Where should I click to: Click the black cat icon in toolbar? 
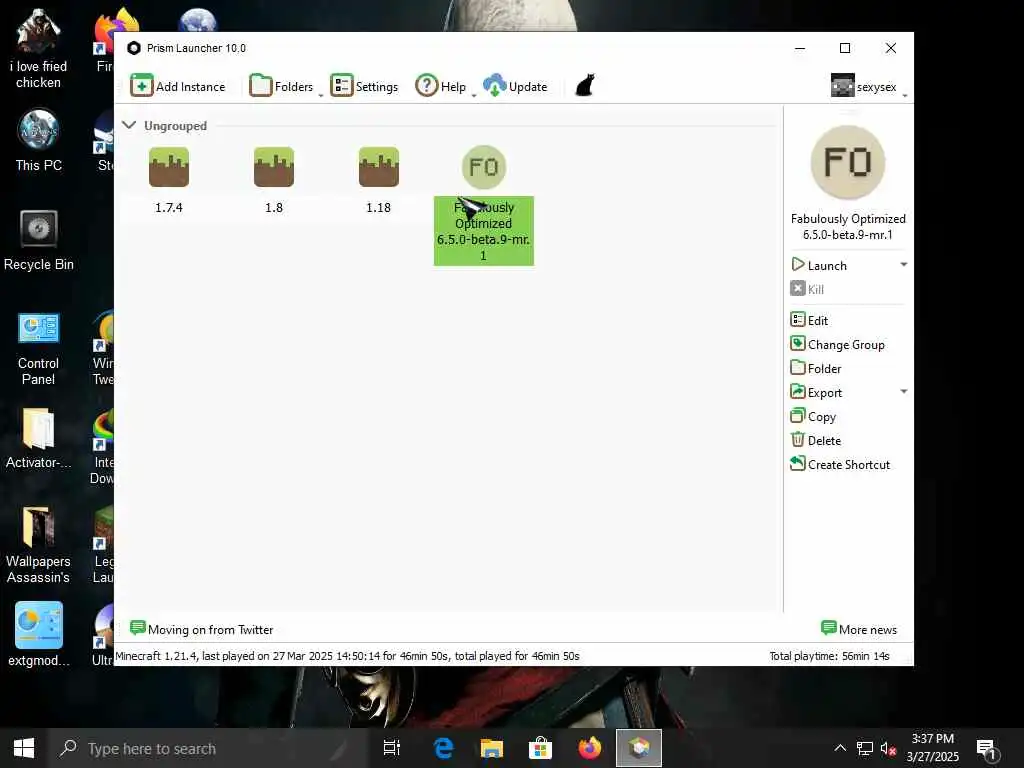[x=585, y=86]
